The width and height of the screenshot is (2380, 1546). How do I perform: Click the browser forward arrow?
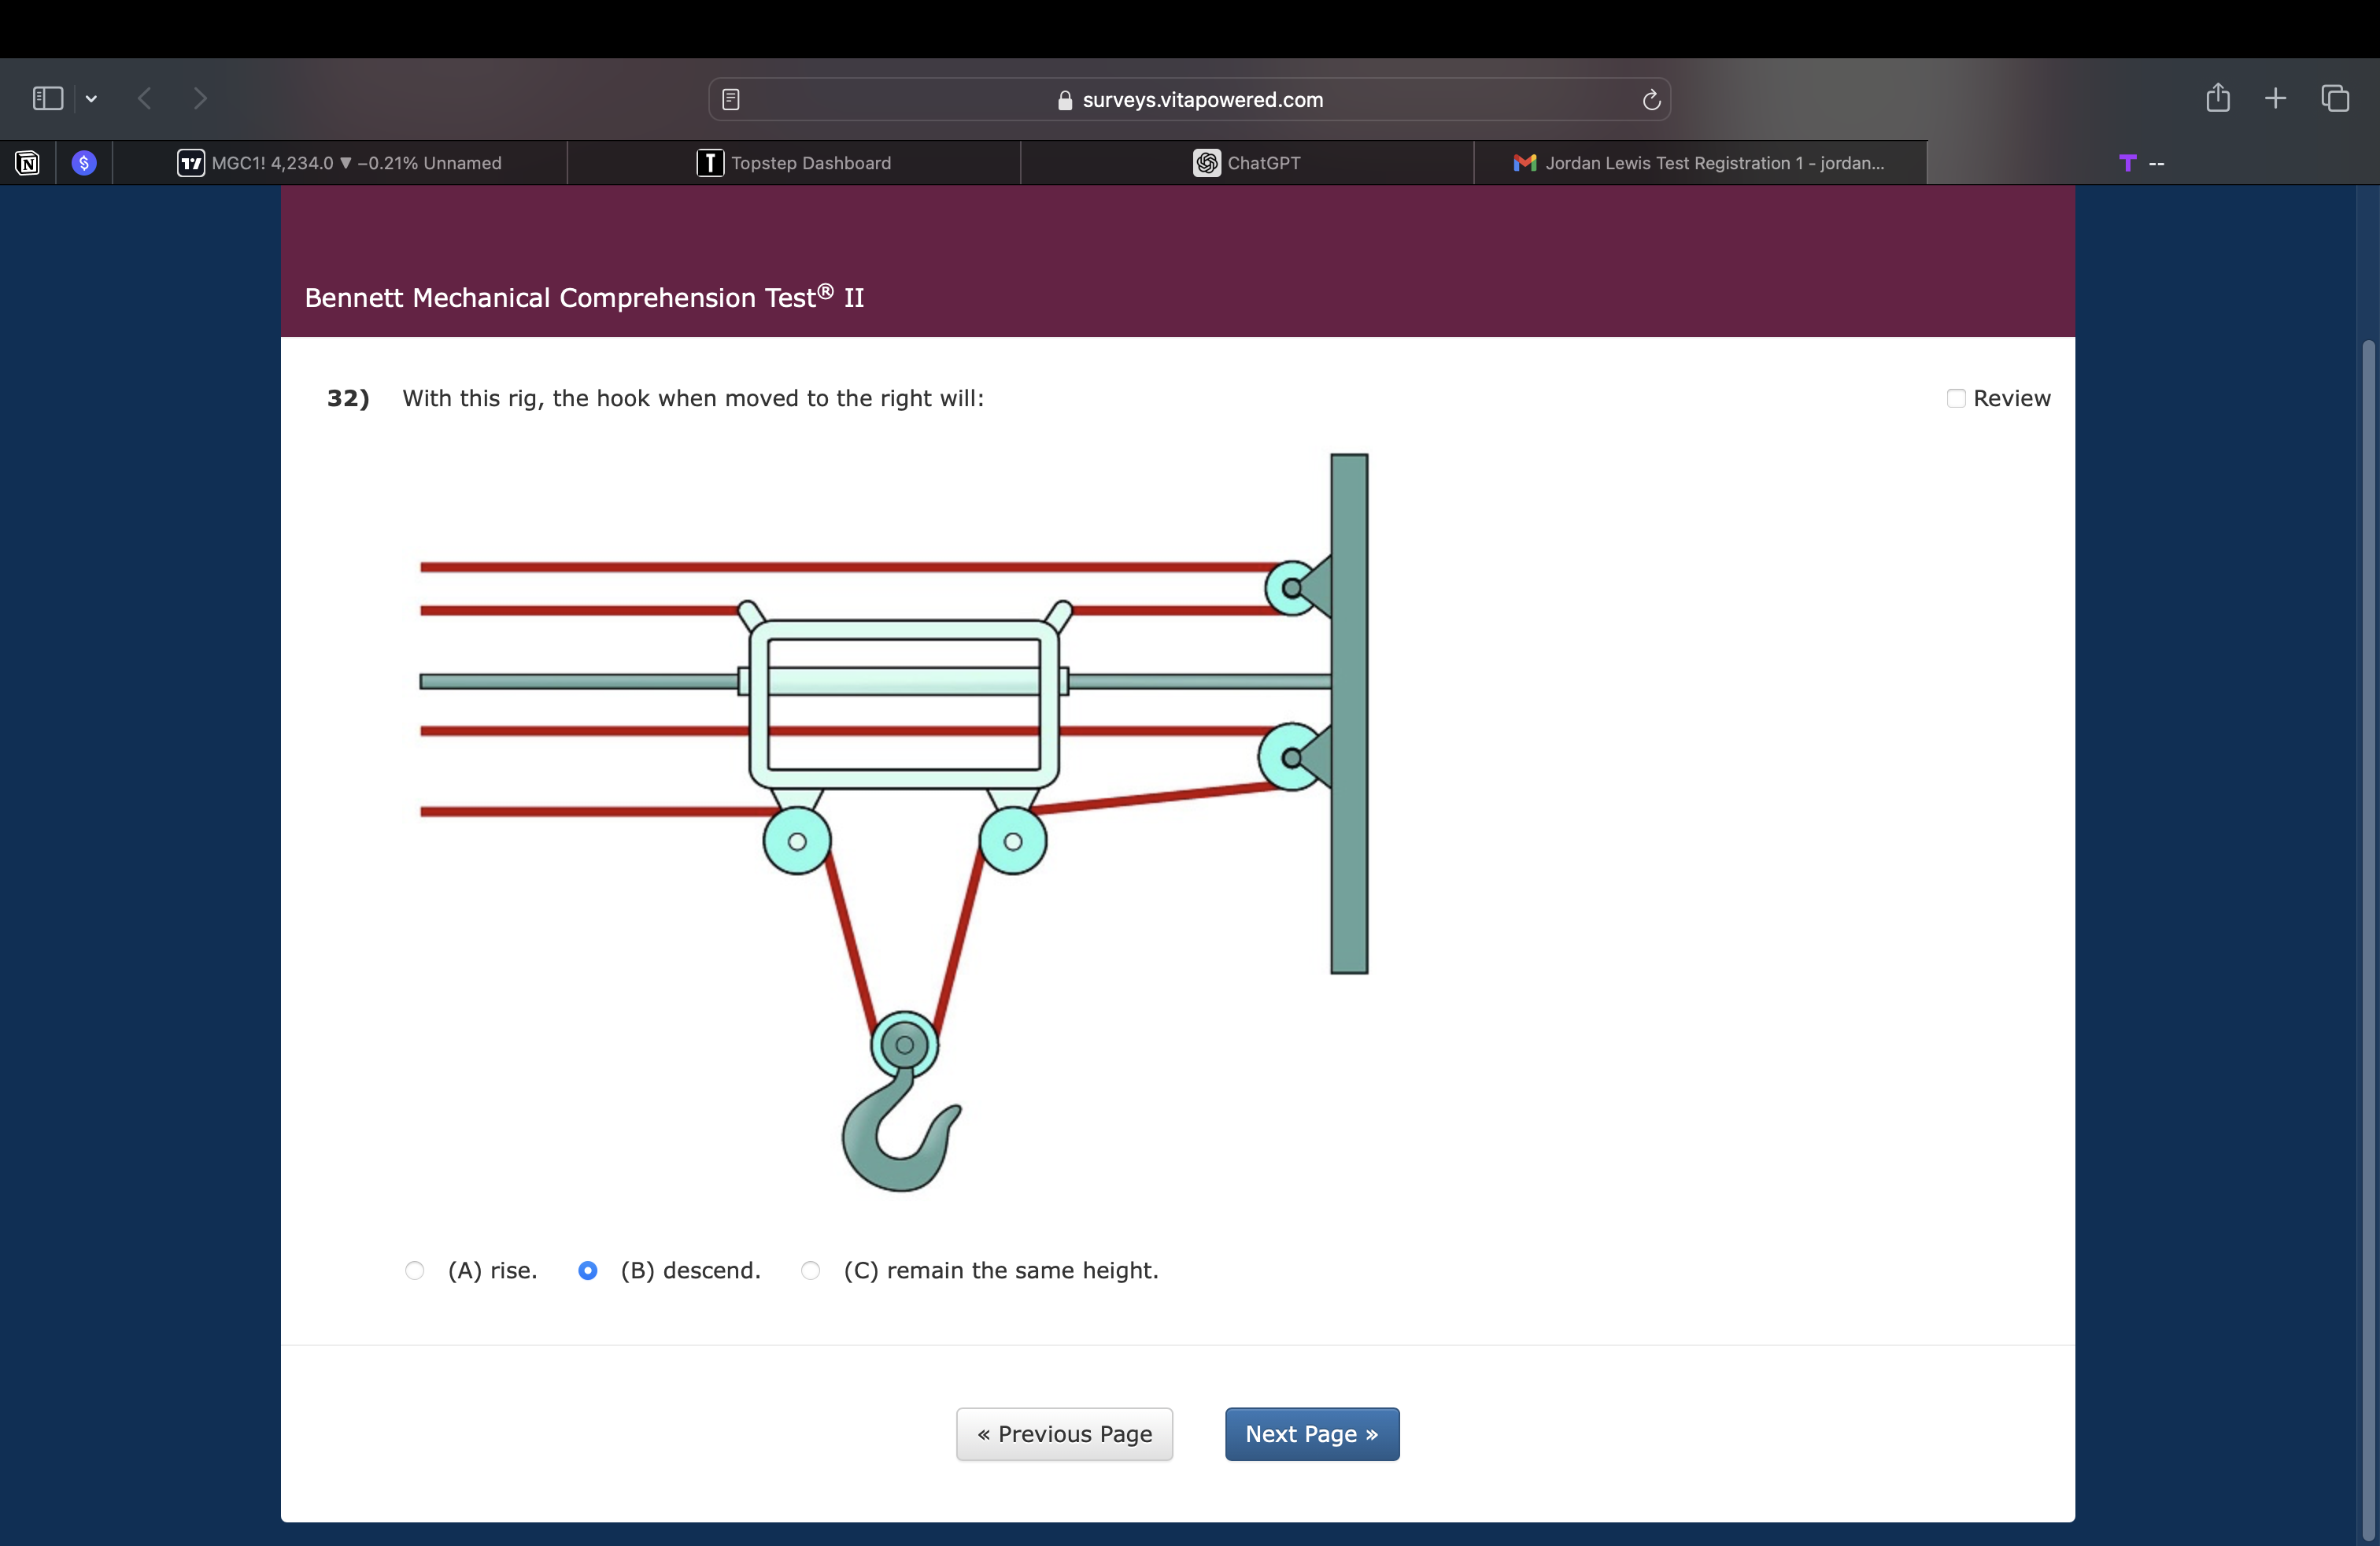201,98
